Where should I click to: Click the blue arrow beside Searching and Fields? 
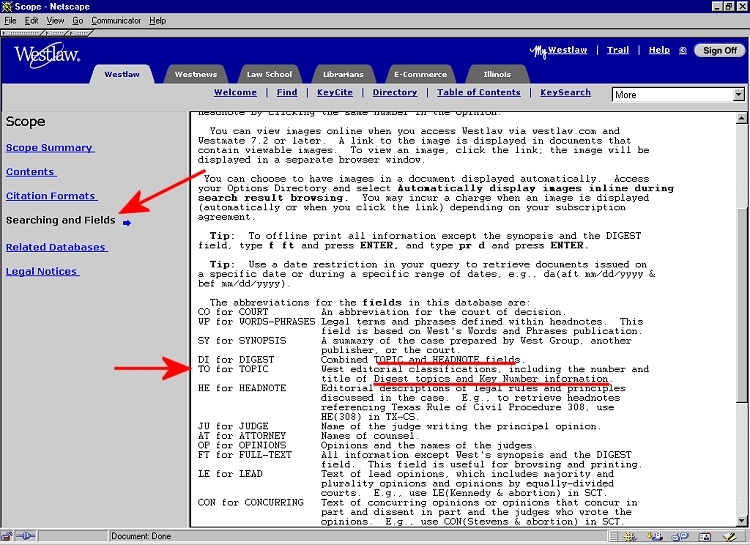[127, 222]
